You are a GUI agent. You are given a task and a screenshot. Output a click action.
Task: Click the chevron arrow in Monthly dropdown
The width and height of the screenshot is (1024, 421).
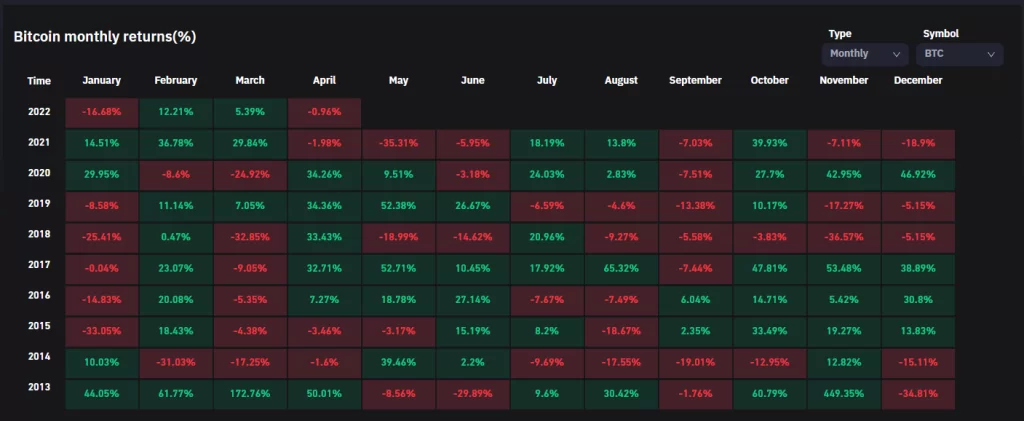tap(896, 54)
